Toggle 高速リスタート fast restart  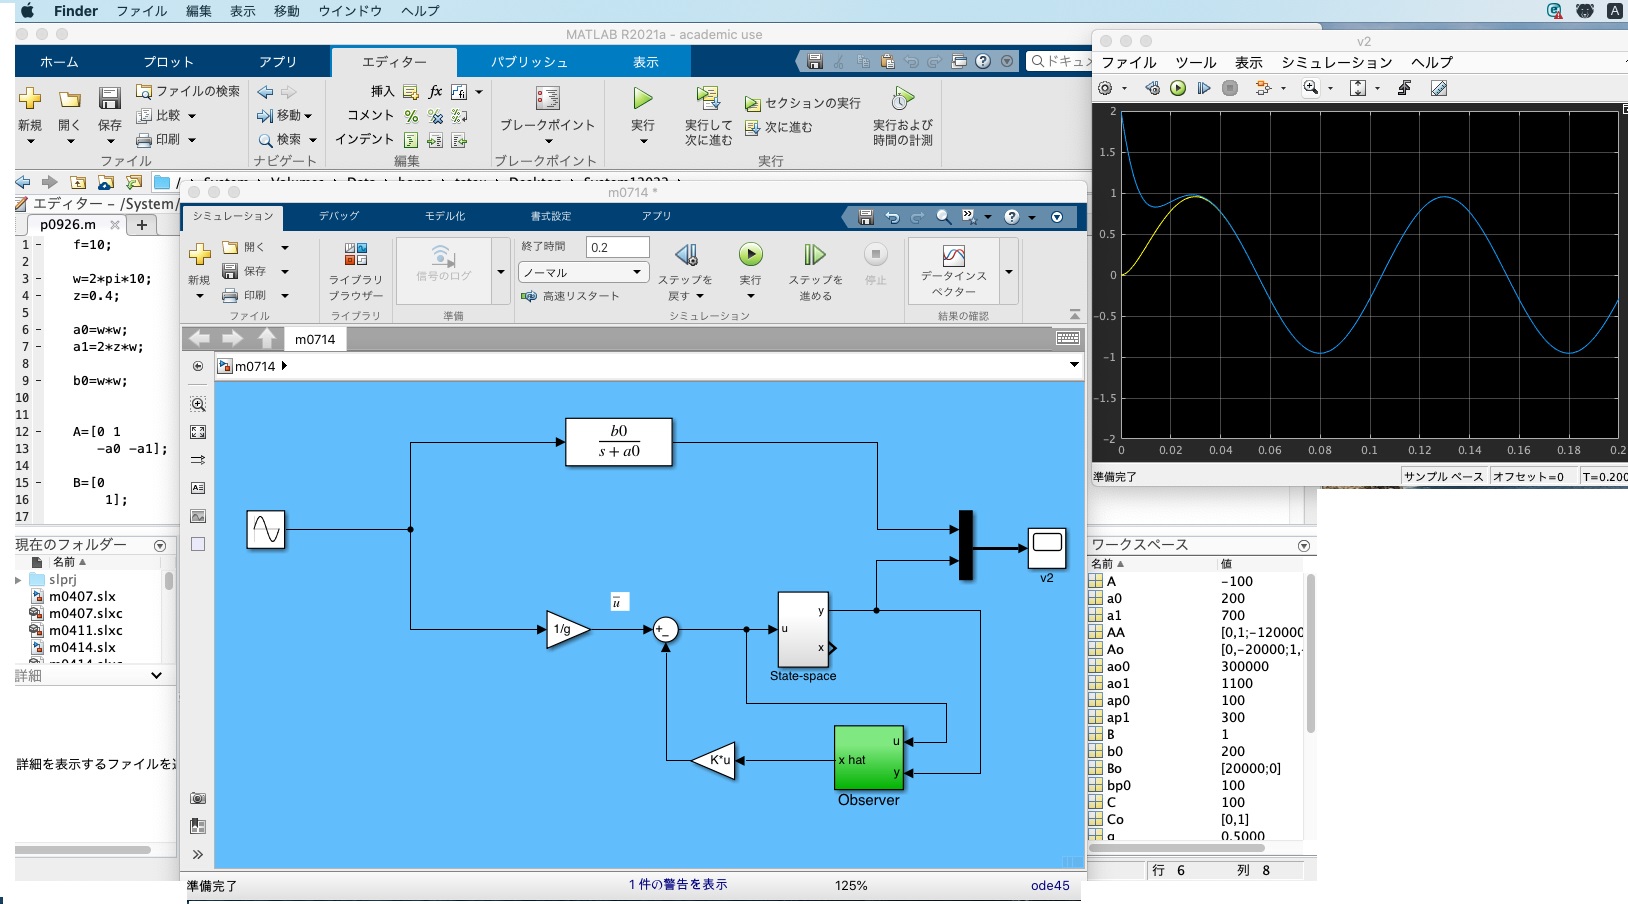(x=571, y=296)
